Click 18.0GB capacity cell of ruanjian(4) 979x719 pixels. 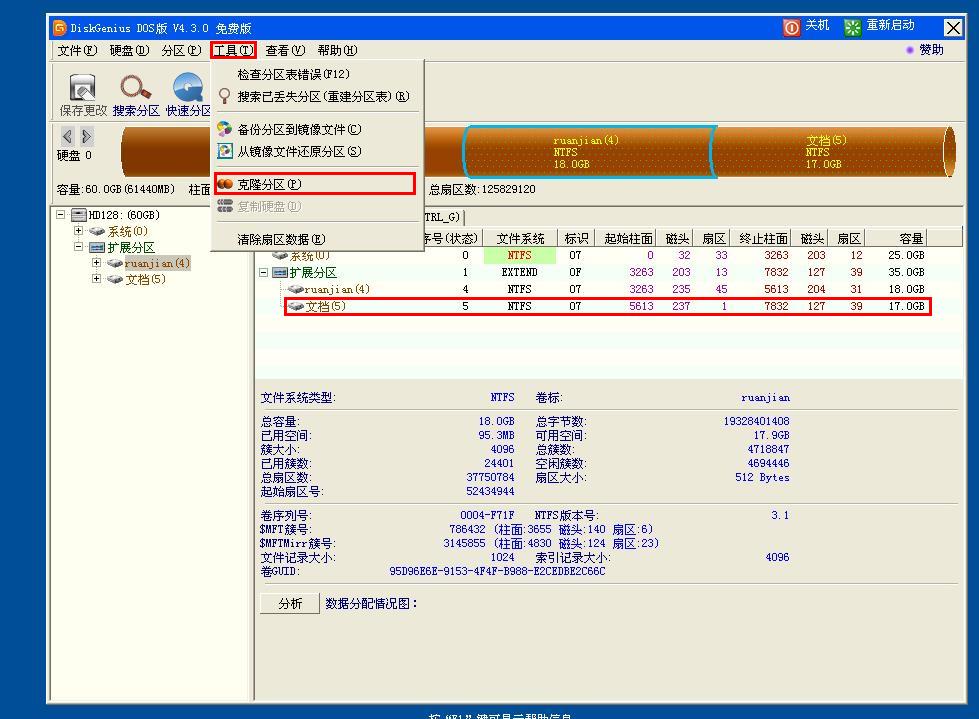[x=906, y=290]
